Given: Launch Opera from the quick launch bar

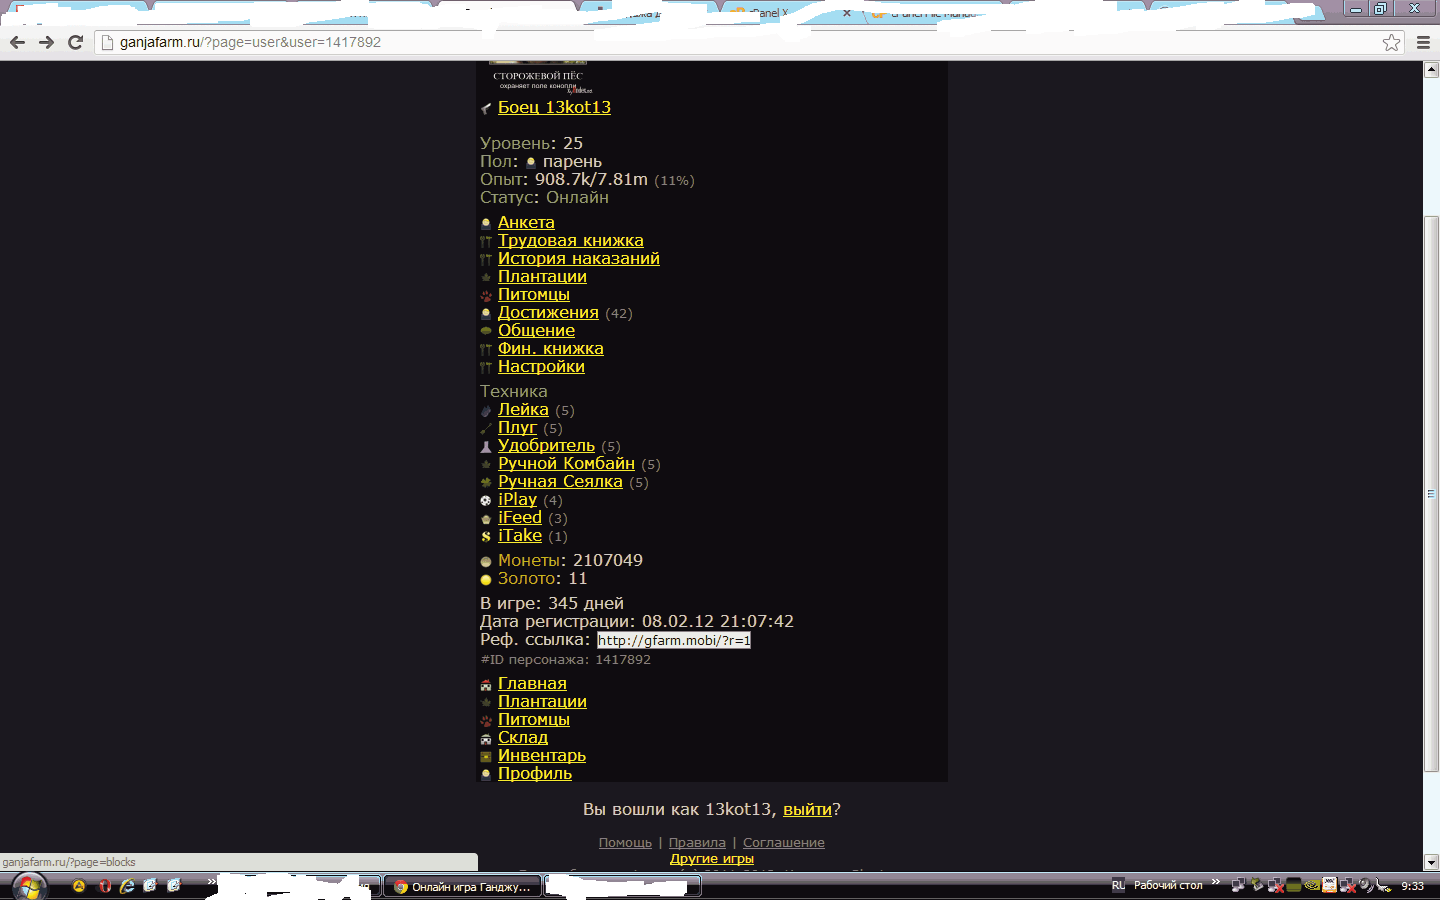Looking at the screenshot, I should tap(104, 886).
